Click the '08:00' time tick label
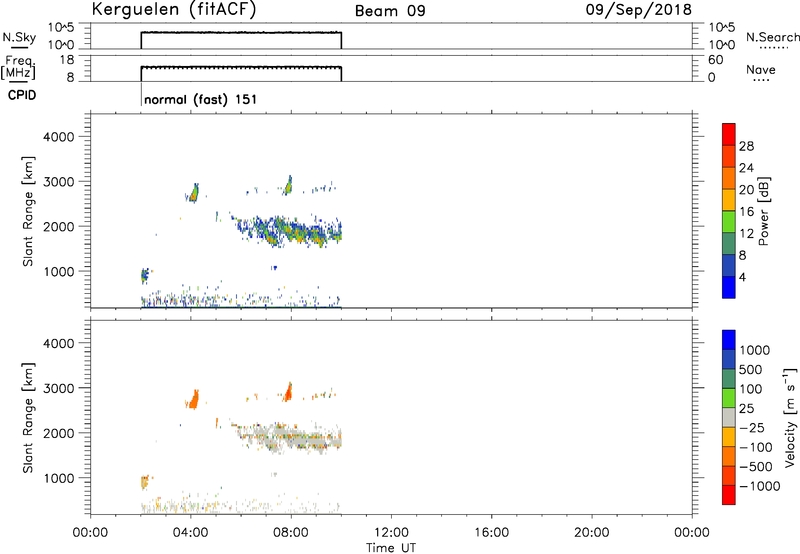This screenshot has height=554, width=800. pyautogui.click(x=291, y=533)
